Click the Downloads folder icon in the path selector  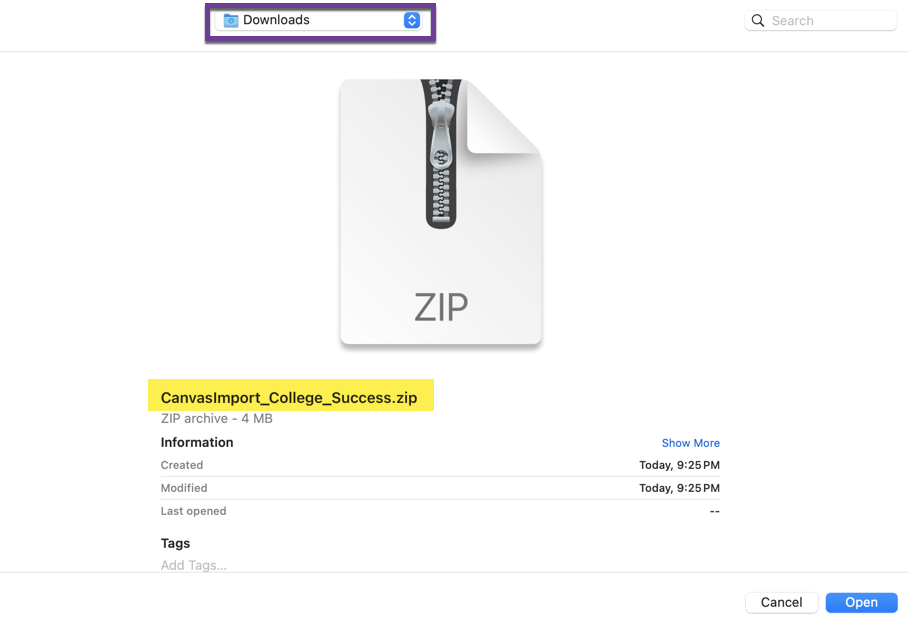pos(233,19)
